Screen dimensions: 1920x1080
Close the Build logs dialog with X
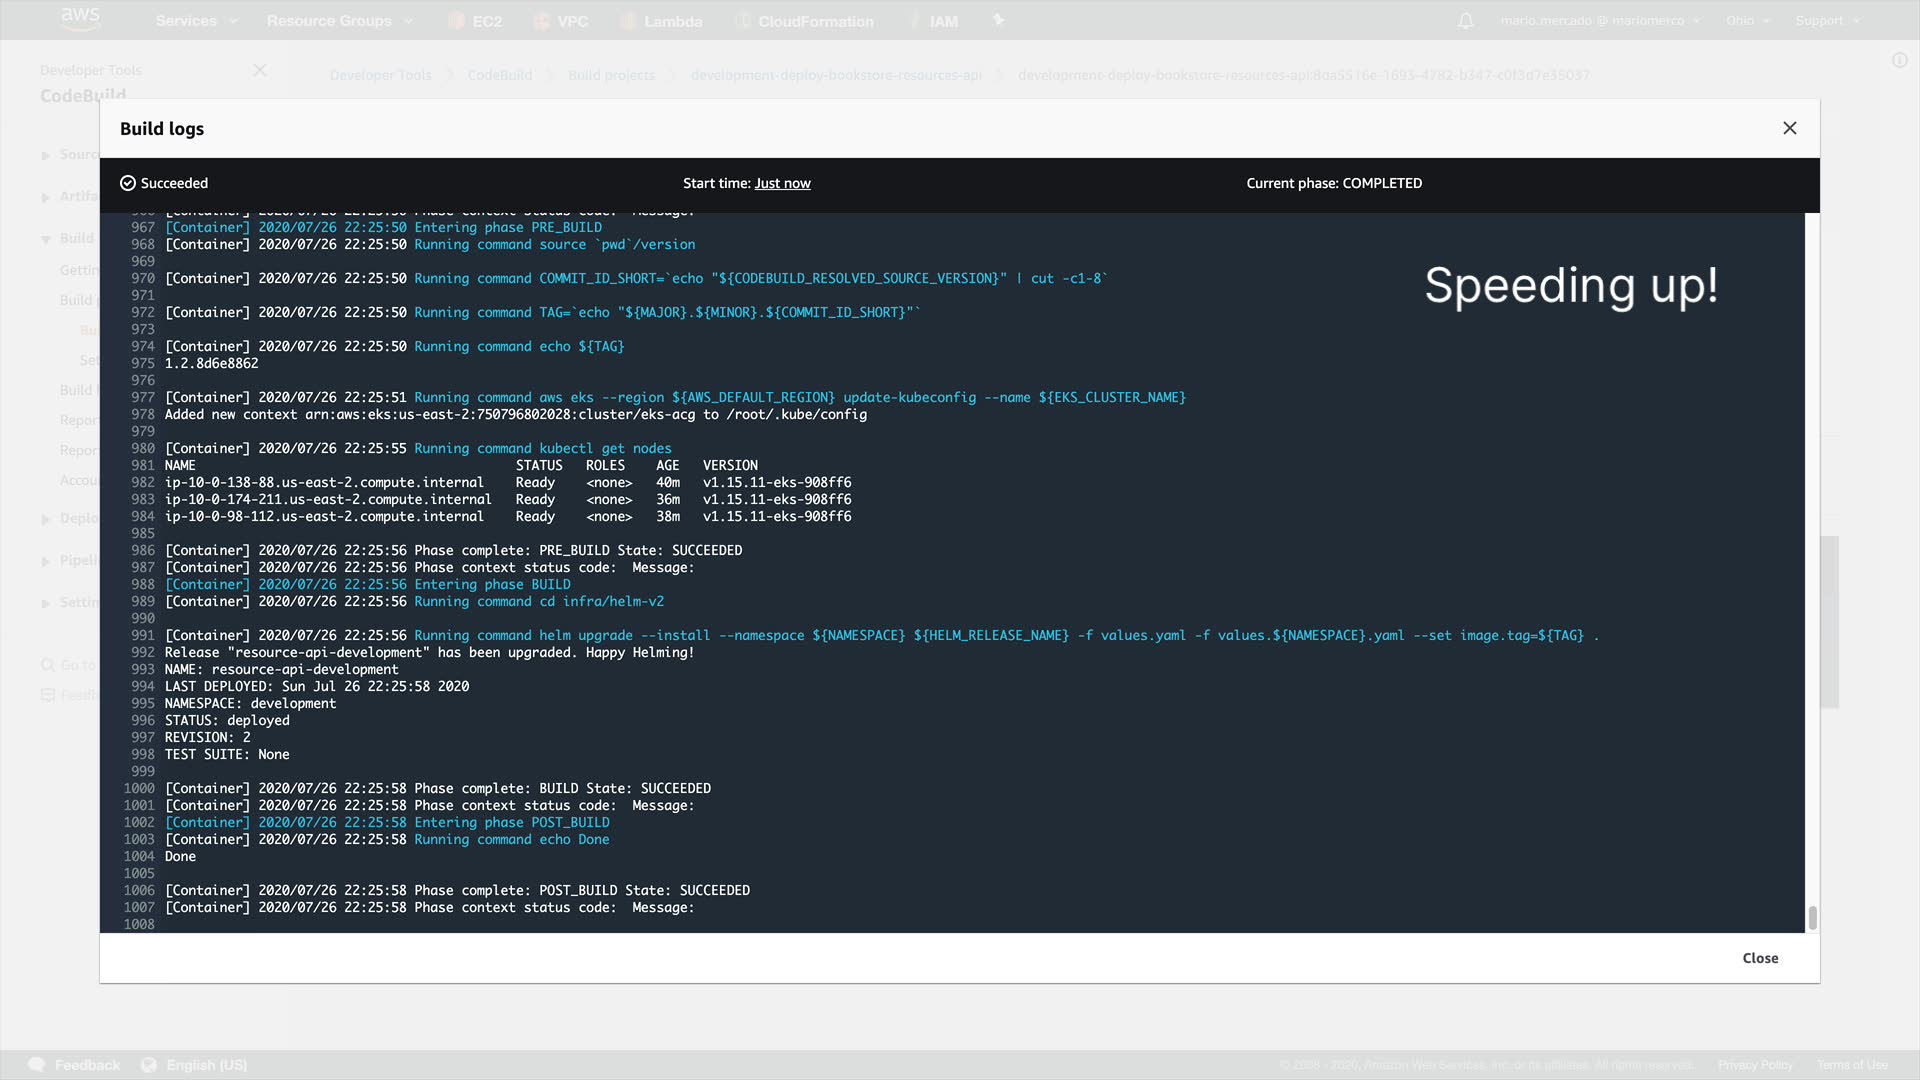coord(1789,128)
